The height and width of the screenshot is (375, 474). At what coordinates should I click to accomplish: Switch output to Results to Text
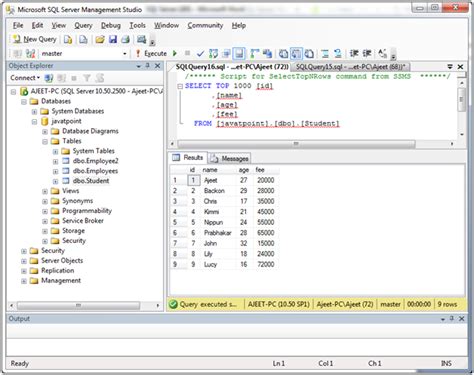click(283, 53)
